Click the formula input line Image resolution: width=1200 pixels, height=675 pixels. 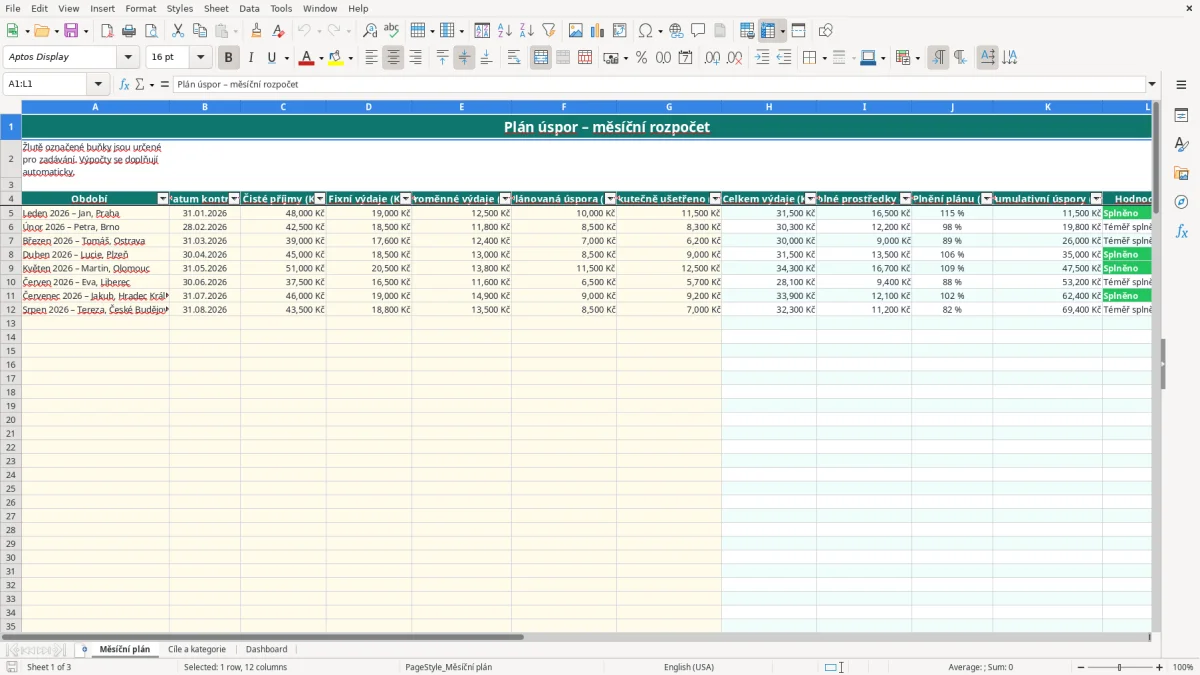pos(658,84)
